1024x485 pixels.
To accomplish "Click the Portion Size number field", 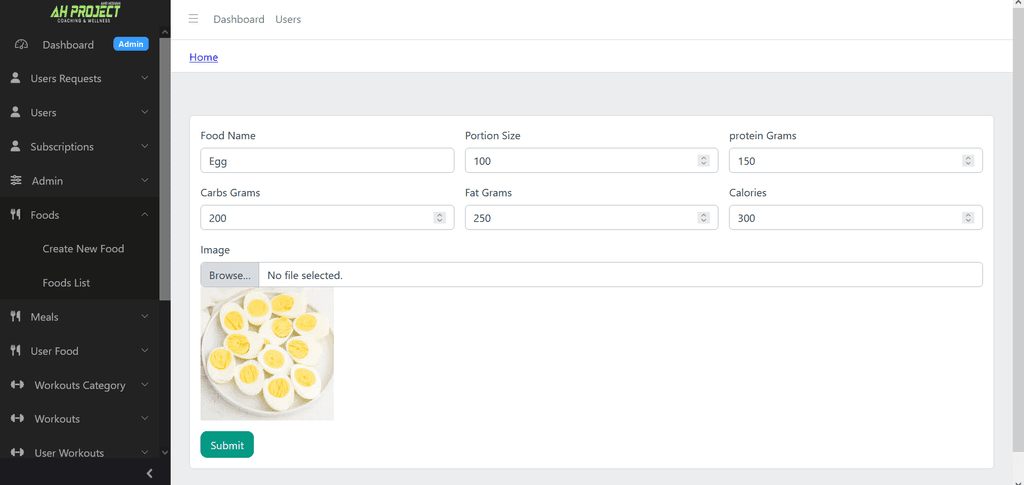I will click(592, 161).
